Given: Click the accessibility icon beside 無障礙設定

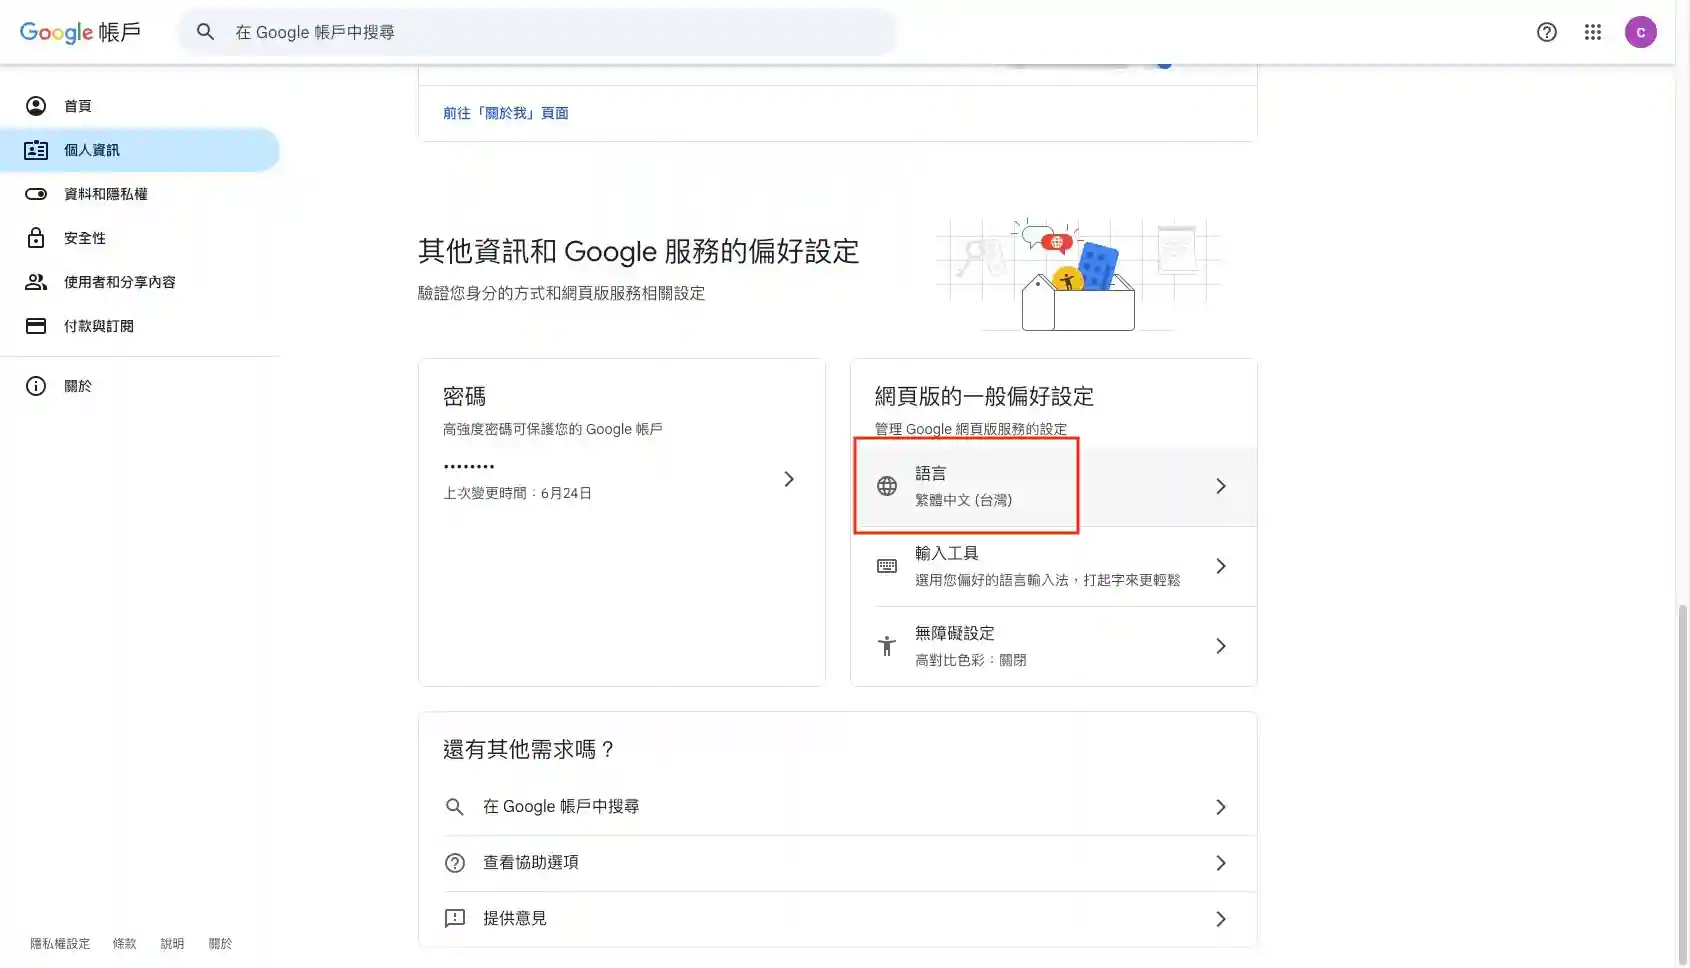Looking at the screenshot, I should 887,646.
